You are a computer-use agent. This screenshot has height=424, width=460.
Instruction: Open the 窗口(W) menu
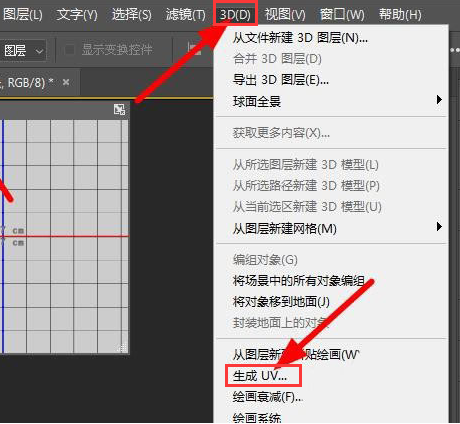coord(342,15)
